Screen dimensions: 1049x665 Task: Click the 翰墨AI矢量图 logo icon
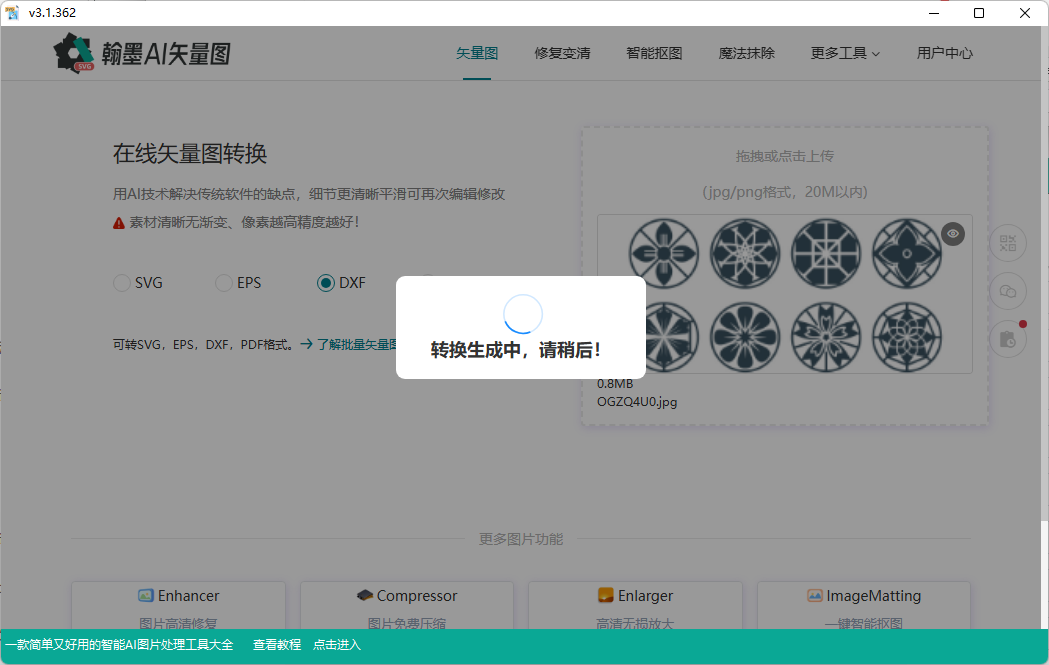pyautogui.click(x=75, y=52)
